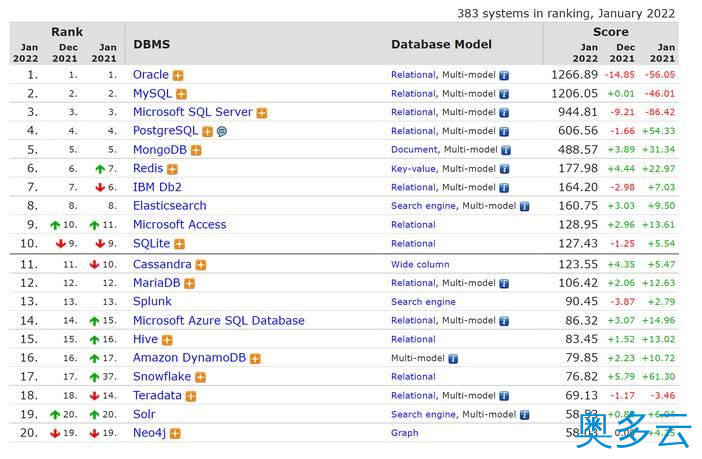Open the Neo4j link

[150, 433]
